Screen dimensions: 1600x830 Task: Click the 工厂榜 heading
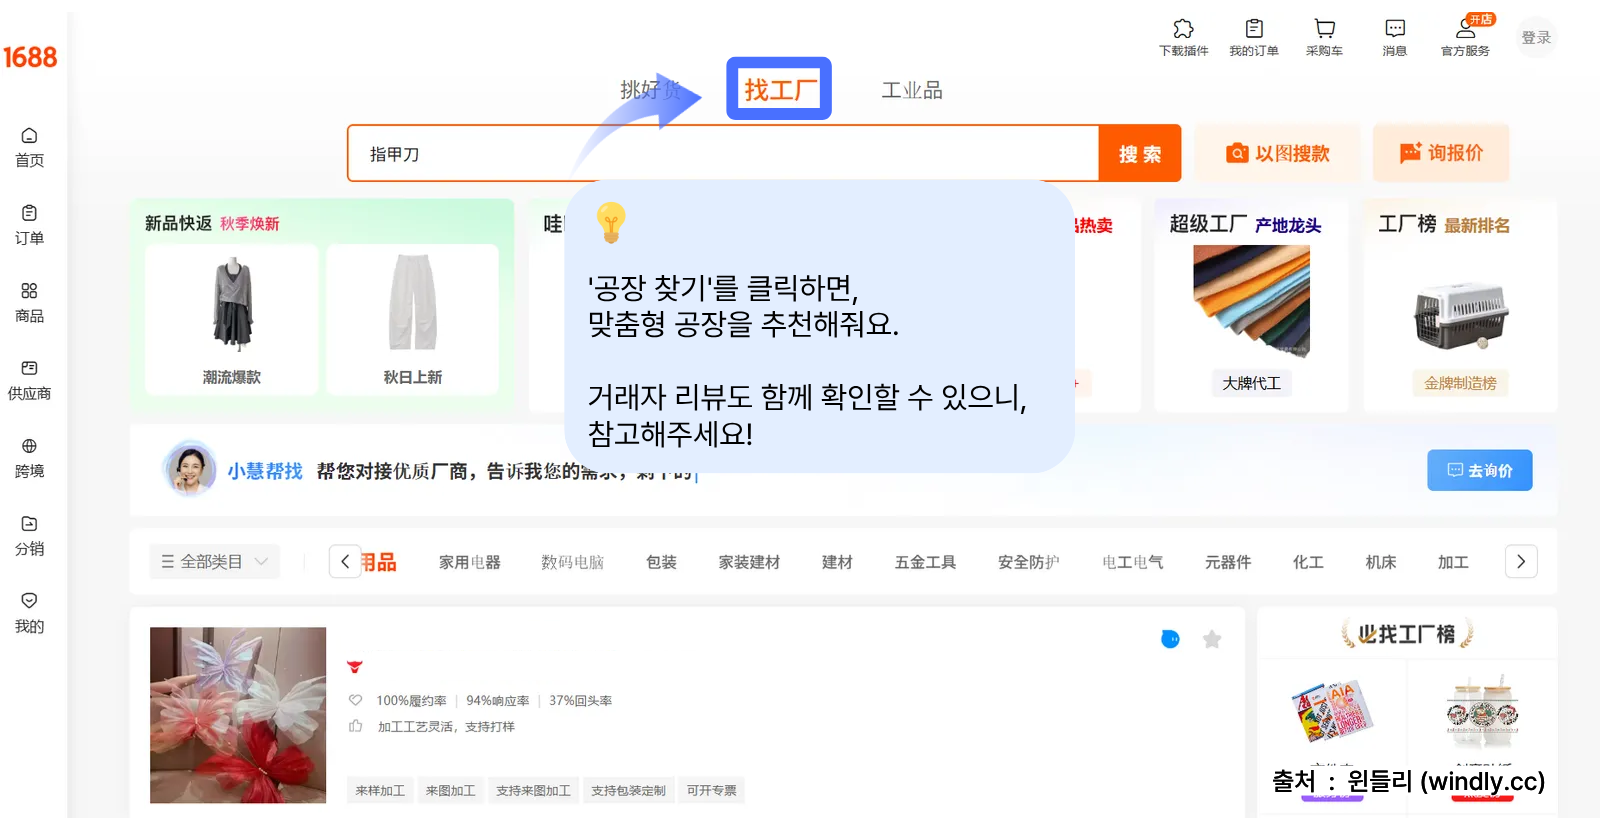tap(1407, 224)
